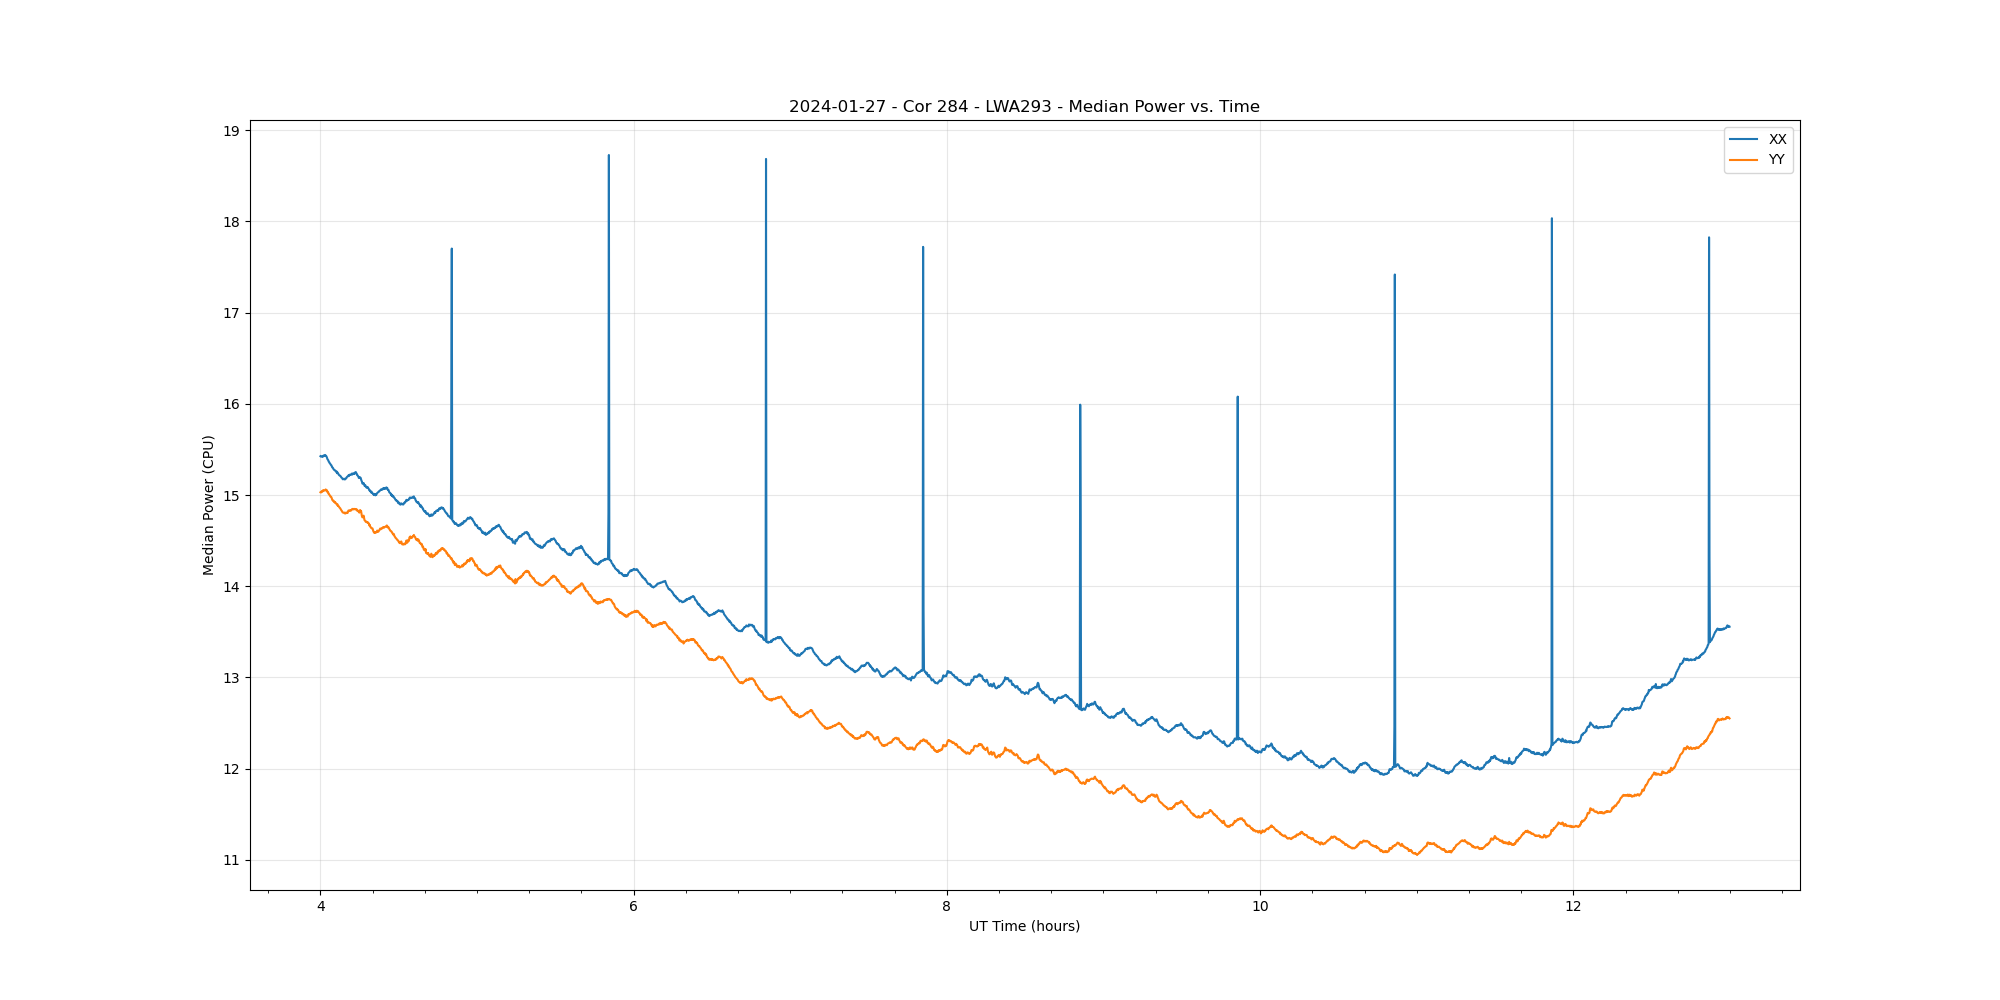The width and height of the screenshot is (2000, 1000).
Task: Click y-axis tick label 15
Action: 231,496
